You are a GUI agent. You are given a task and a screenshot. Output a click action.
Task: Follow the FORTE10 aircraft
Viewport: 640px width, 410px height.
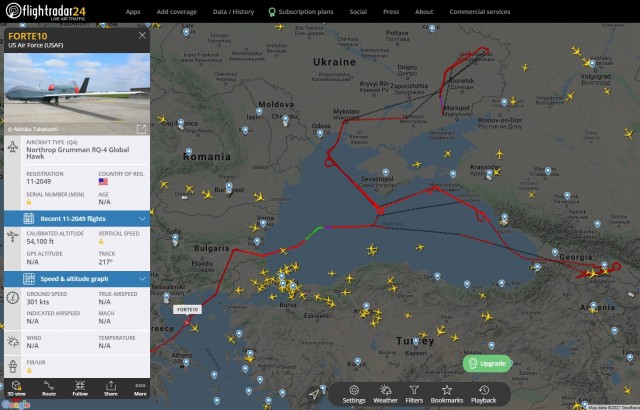click(x=80, y=388)
